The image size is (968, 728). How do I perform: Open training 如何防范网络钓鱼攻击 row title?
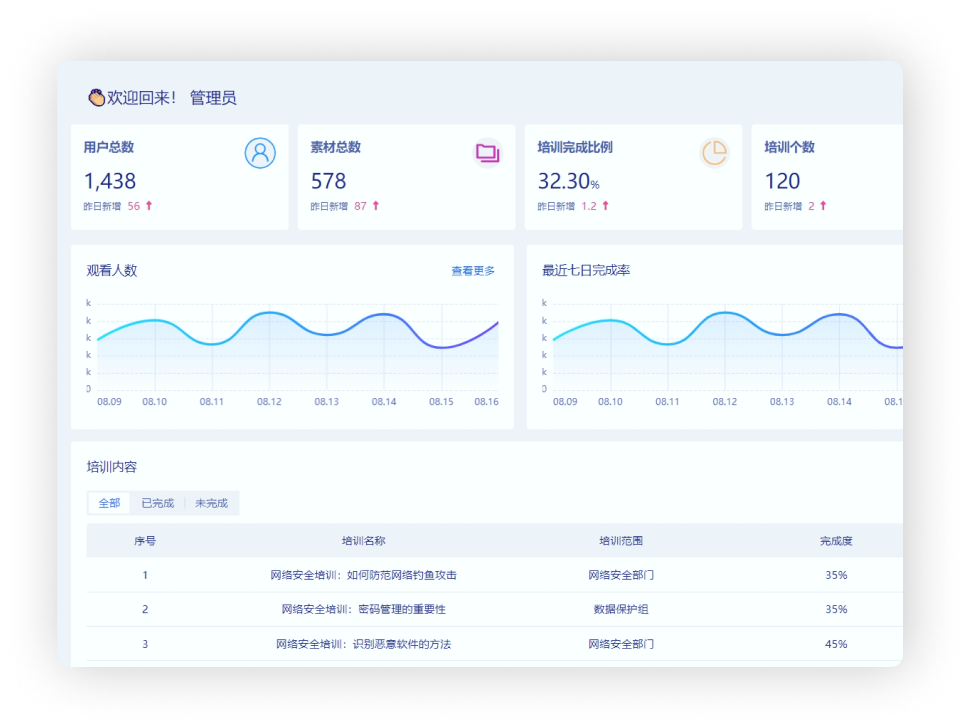point(363,575)
